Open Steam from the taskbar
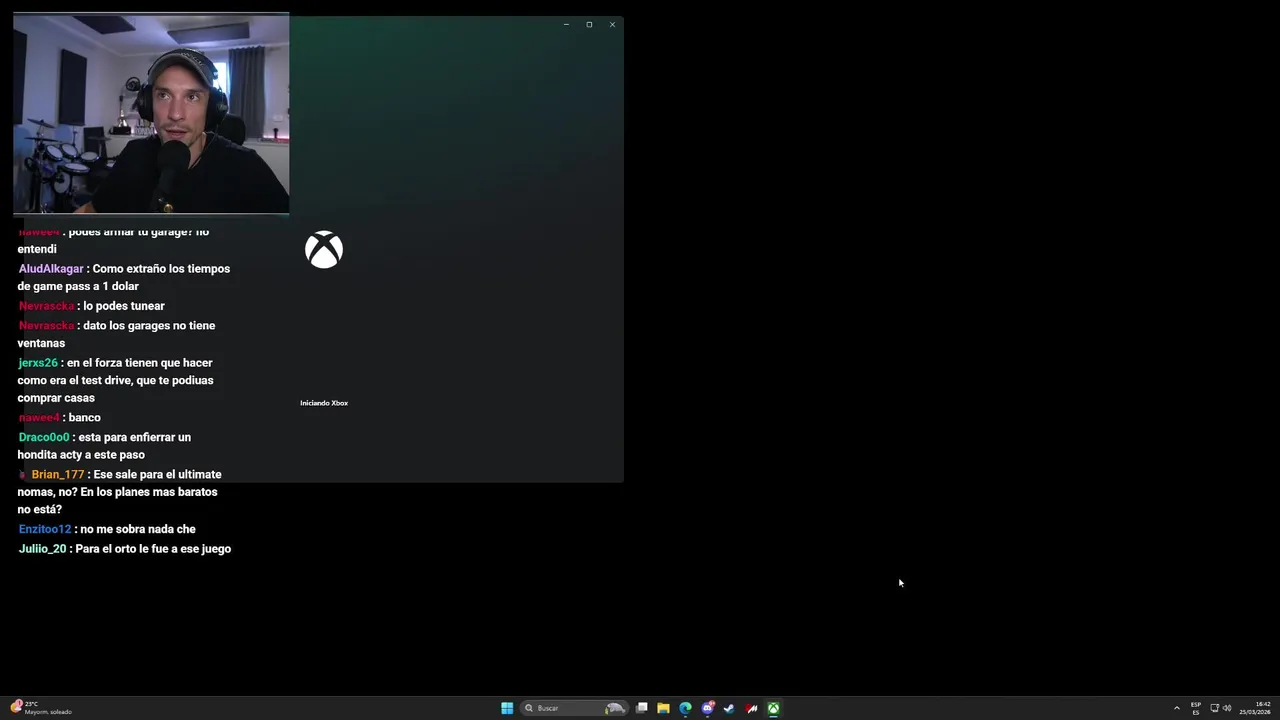Image resolution: width=1280 pixels, height=720 pixels. 729,708
